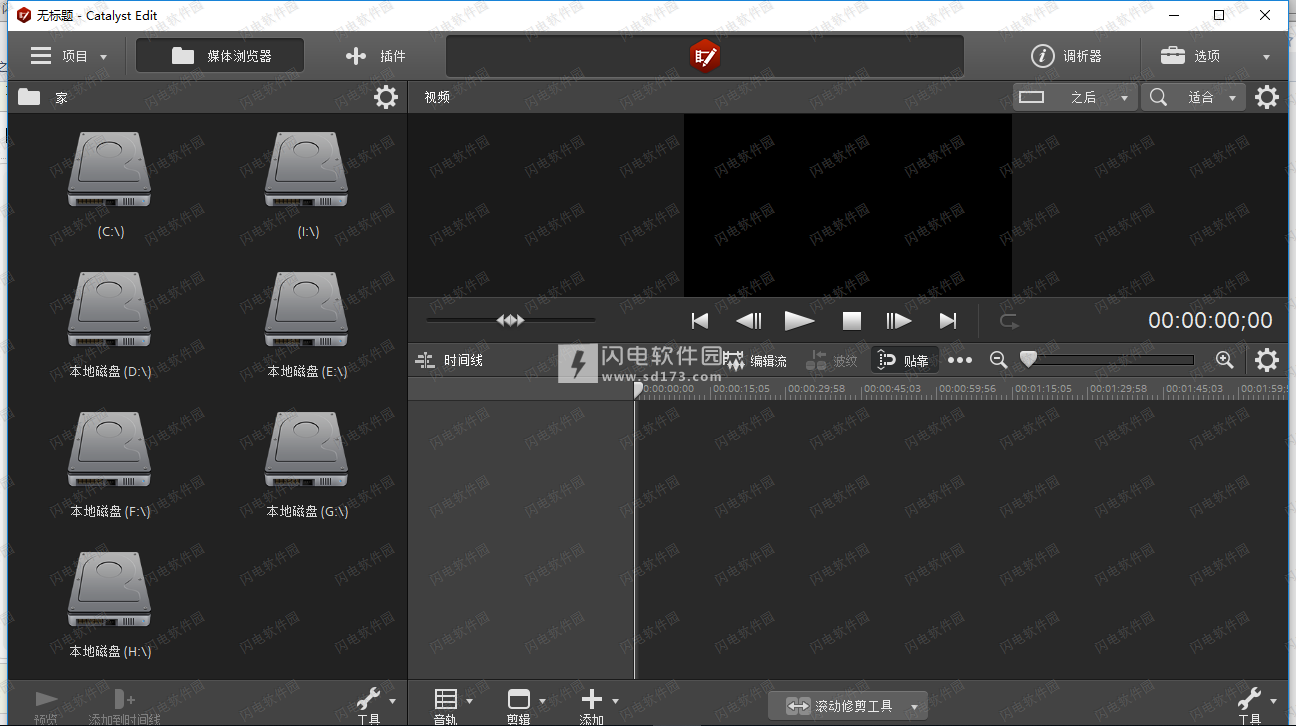Image resolution: width=1296 pixels, height=726 pixels.
Task: Click the red Catalyst Edit logo
Action: [x=705, y=56]
